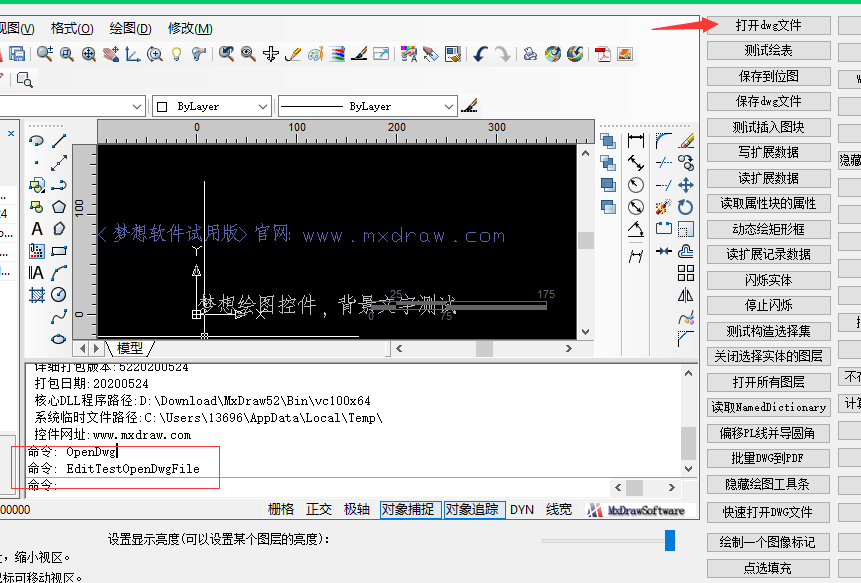Select the Move tool (four-arrow icon)

tap(685, 186)
